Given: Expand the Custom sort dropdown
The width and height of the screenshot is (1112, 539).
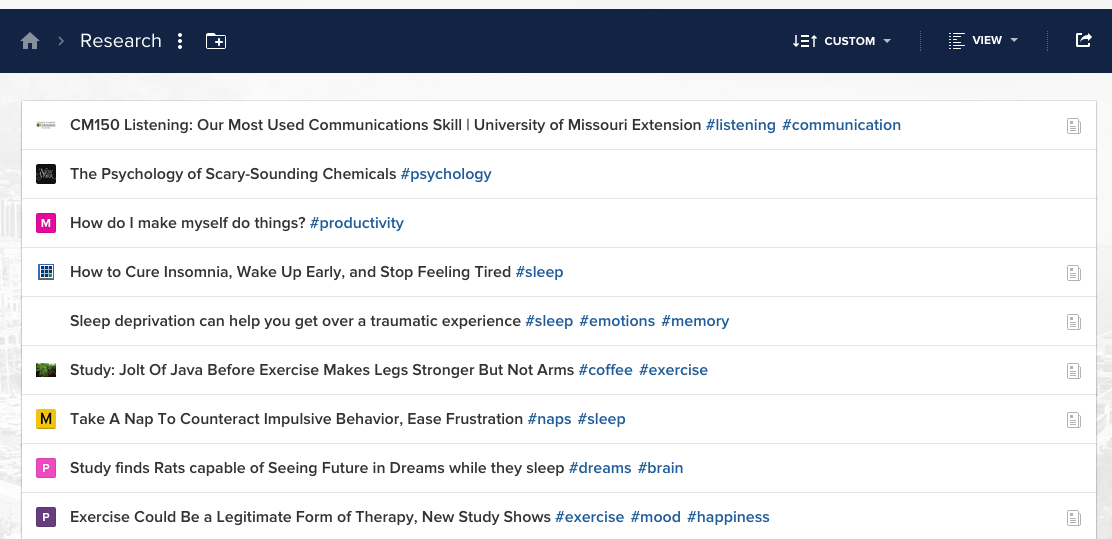Looking at the screenshot, I should pos(841,41).
